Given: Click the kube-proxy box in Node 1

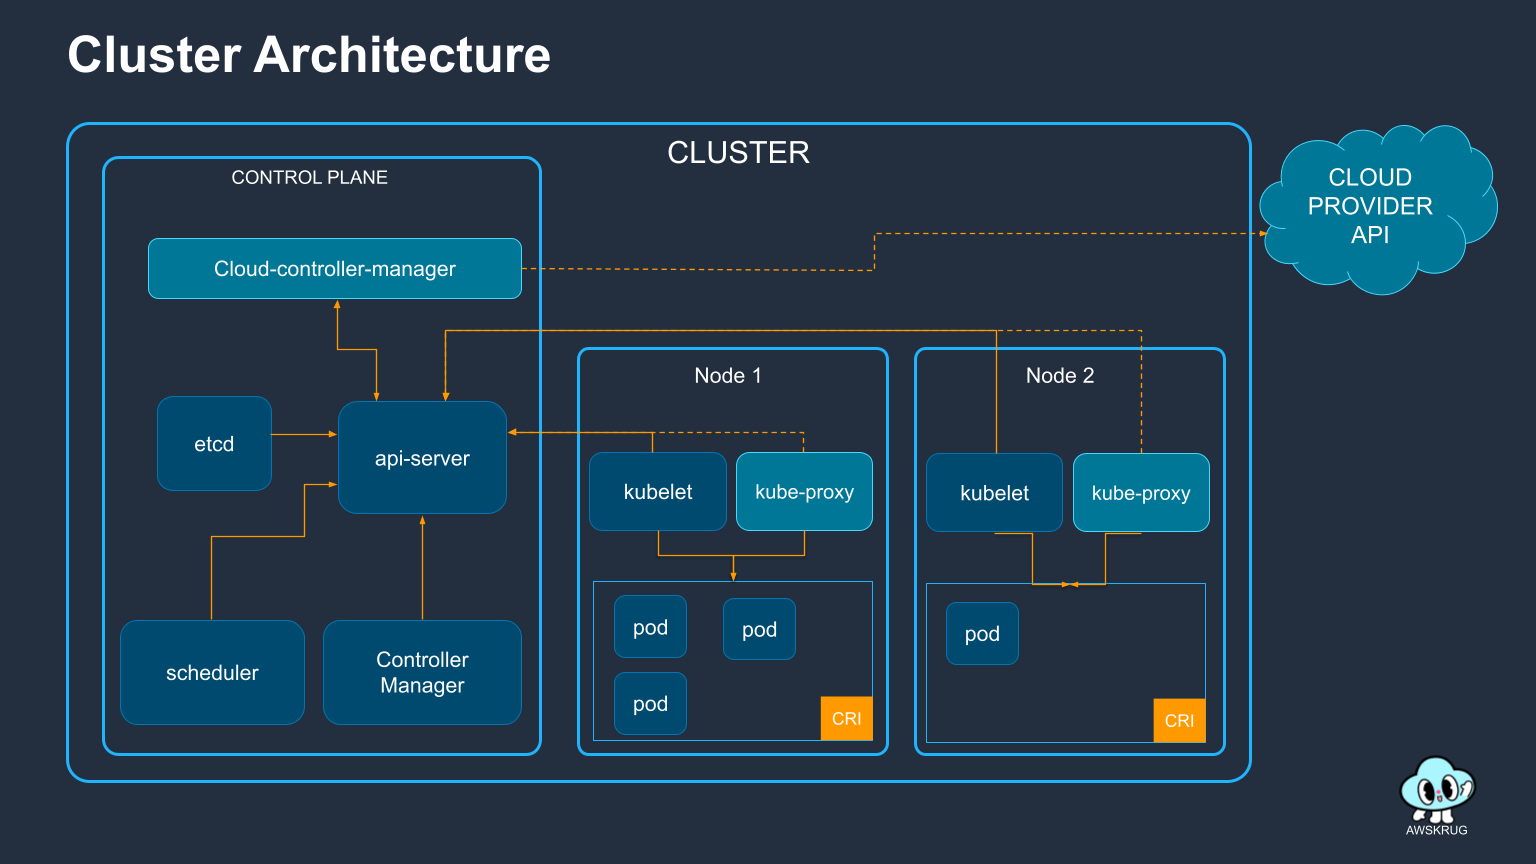Looking at the screenshot, I should tap(804, 492).
